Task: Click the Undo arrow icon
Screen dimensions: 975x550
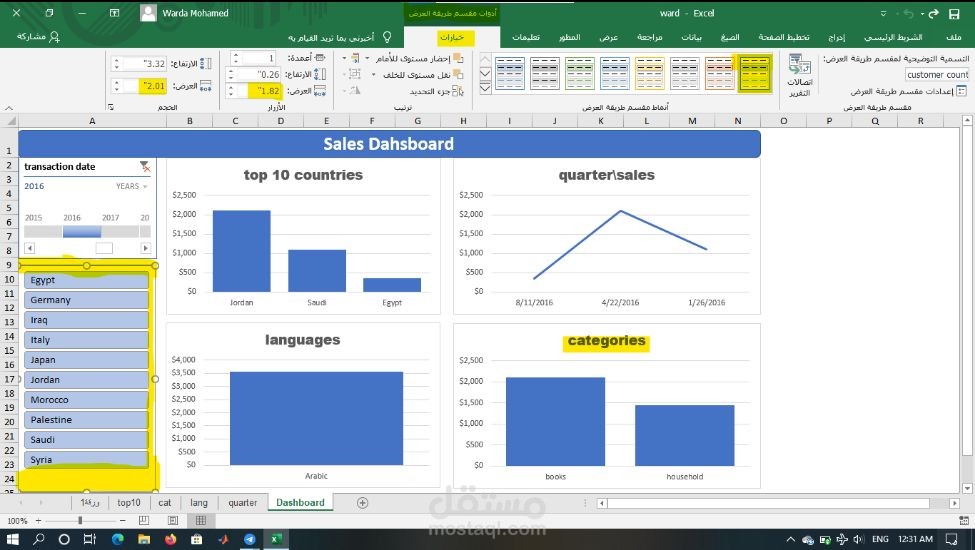Action: [909, 13]
